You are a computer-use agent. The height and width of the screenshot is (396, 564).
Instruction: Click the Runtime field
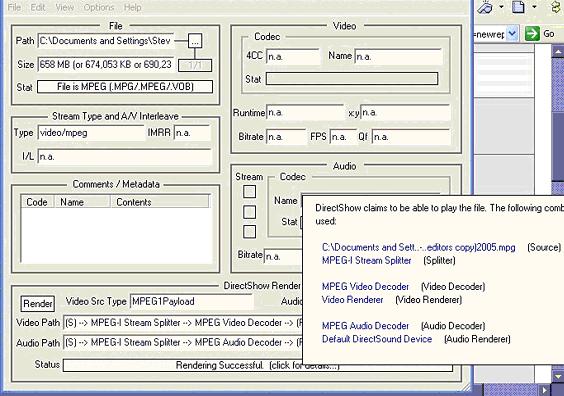point(305,113)
